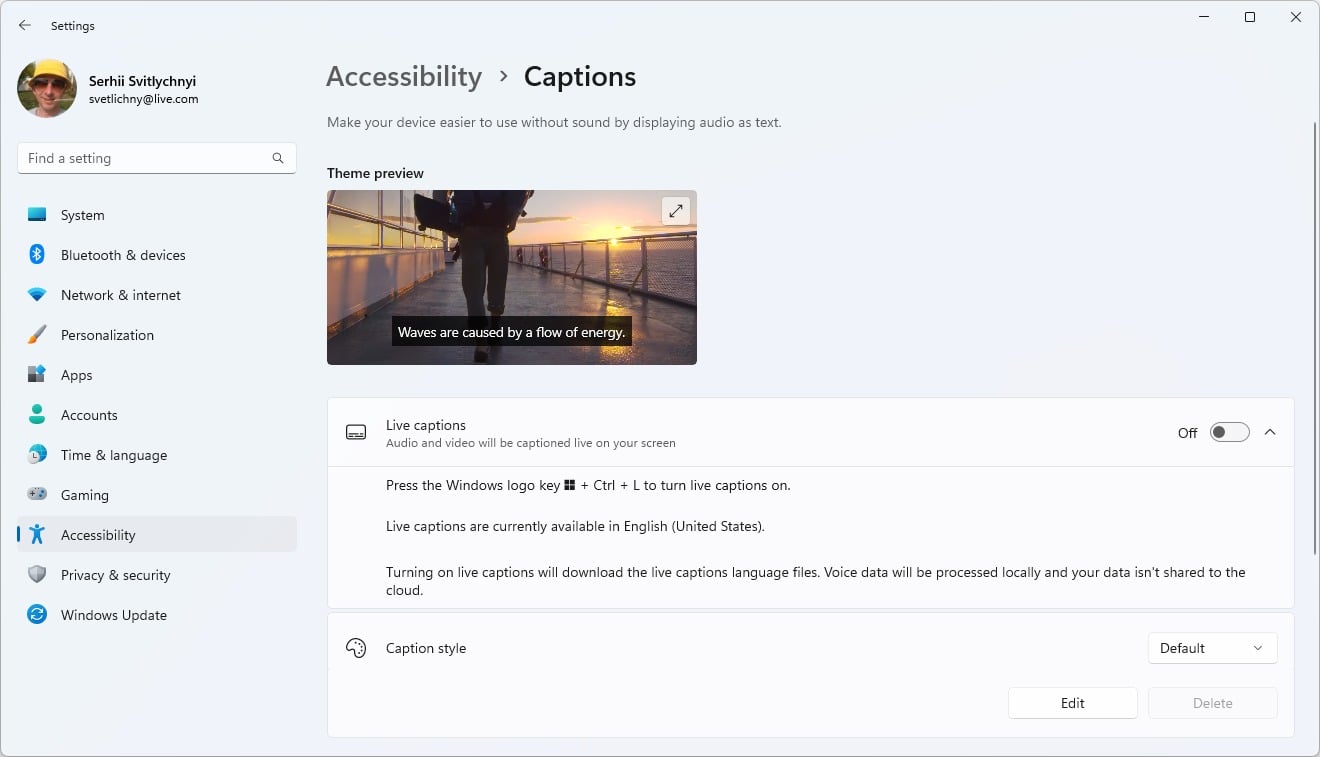Click the Personalization paintbrush icon
This screenshot has height=757, width=1320.
37,335
